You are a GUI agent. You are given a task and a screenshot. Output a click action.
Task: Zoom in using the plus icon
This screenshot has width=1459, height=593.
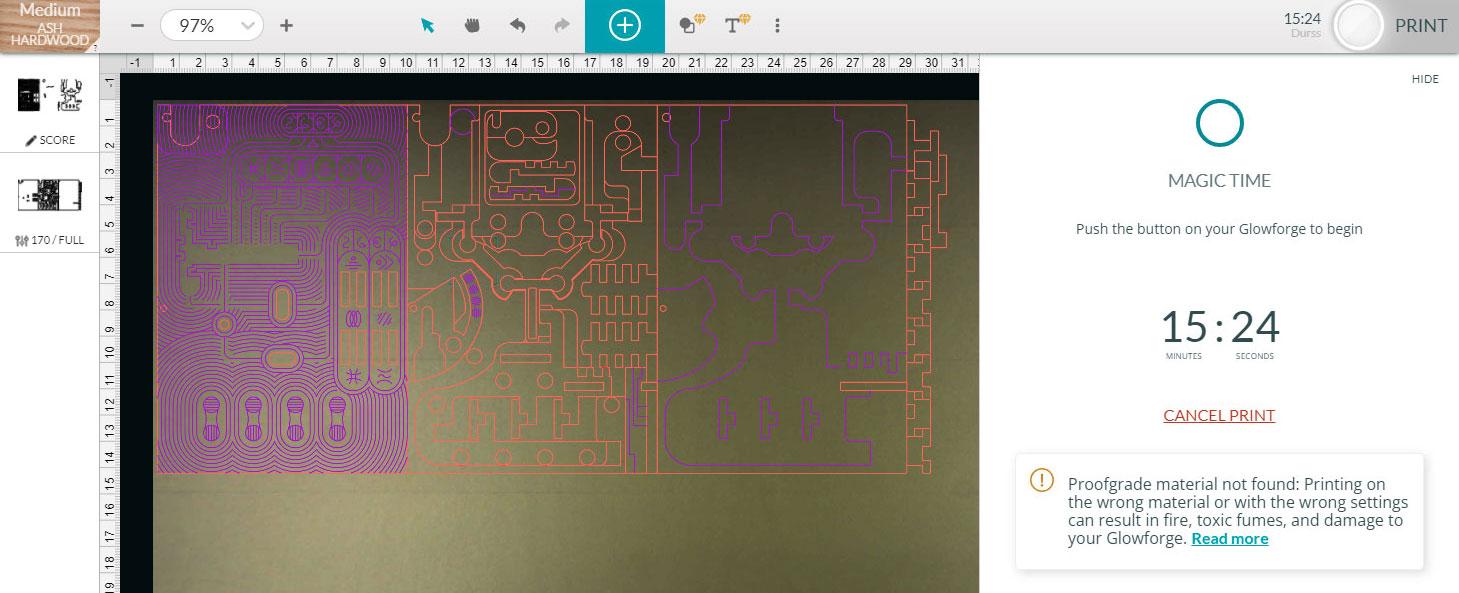[285, 25]
